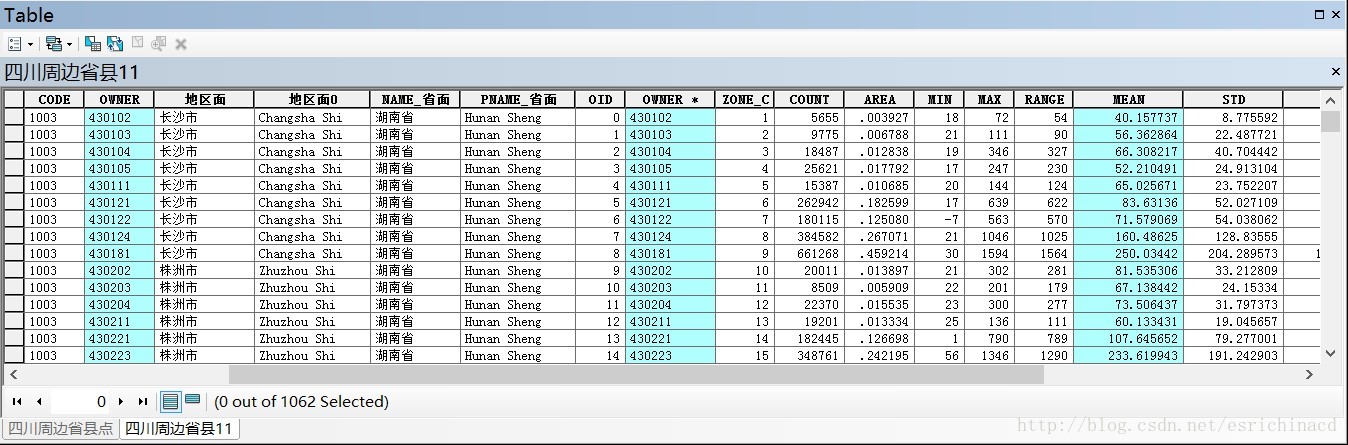This screenshot has width=1348, height=445.
Task: Switch to the 四川周边省县11 bottom tab
Action: [x=179, y=429]
